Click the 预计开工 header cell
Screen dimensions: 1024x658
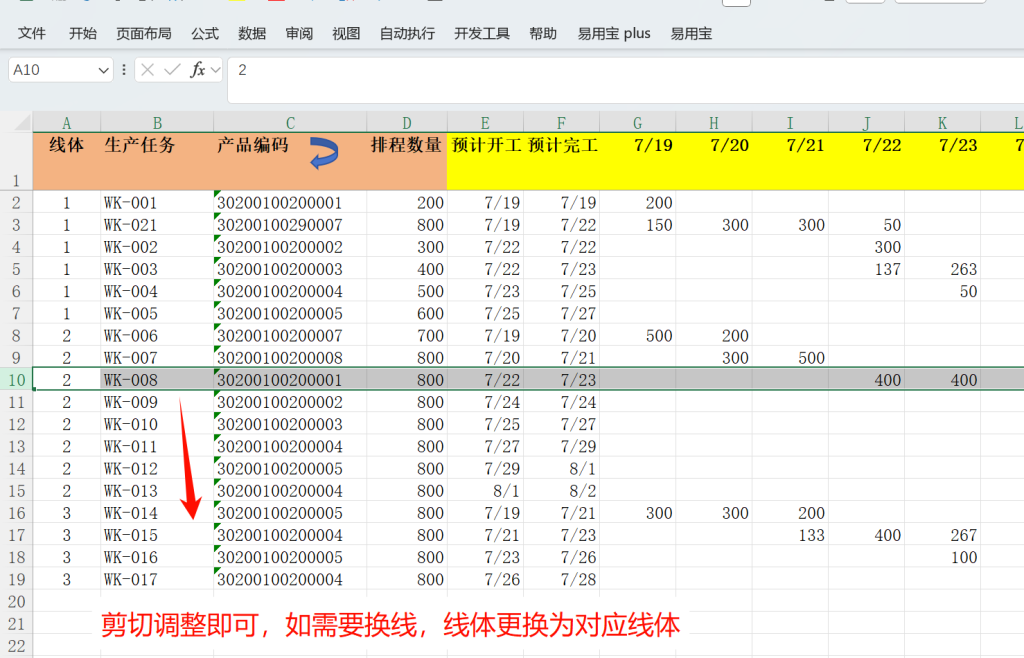click(x=485, y=162)
